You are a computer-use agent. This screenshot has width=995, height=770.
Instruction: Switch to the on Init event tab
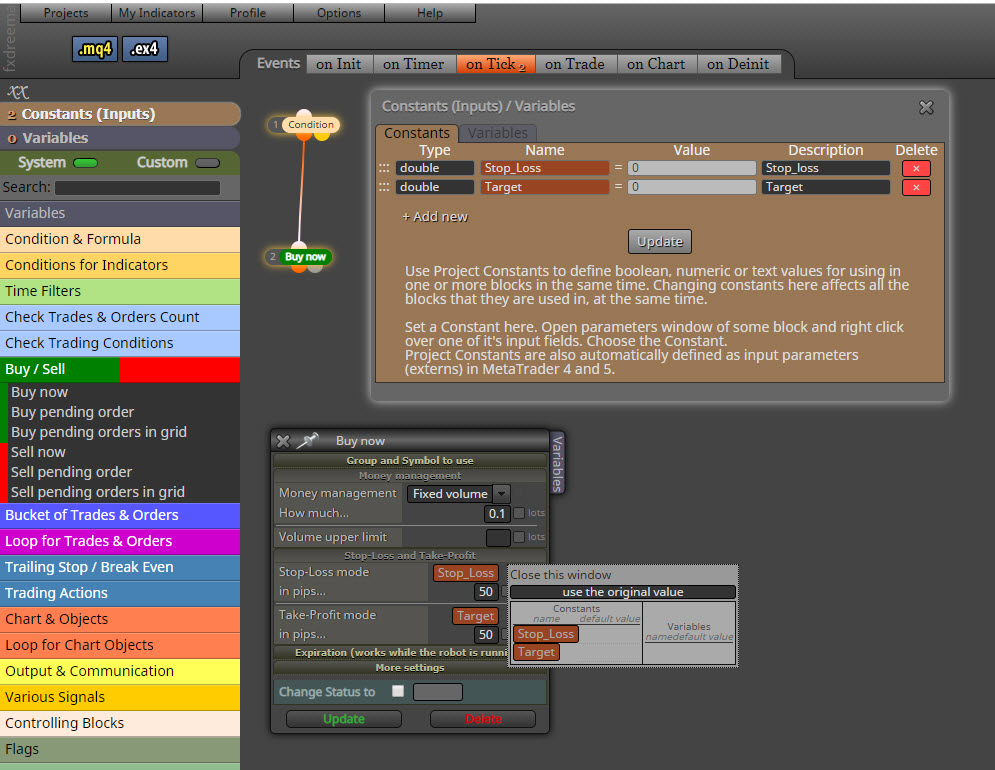pos(338,64)
